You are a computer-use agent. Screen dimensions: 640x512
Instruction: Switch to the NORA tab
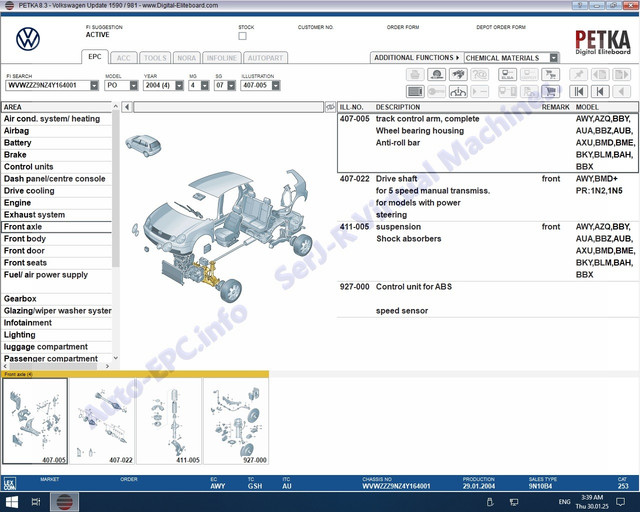click(x=187, y=58)
